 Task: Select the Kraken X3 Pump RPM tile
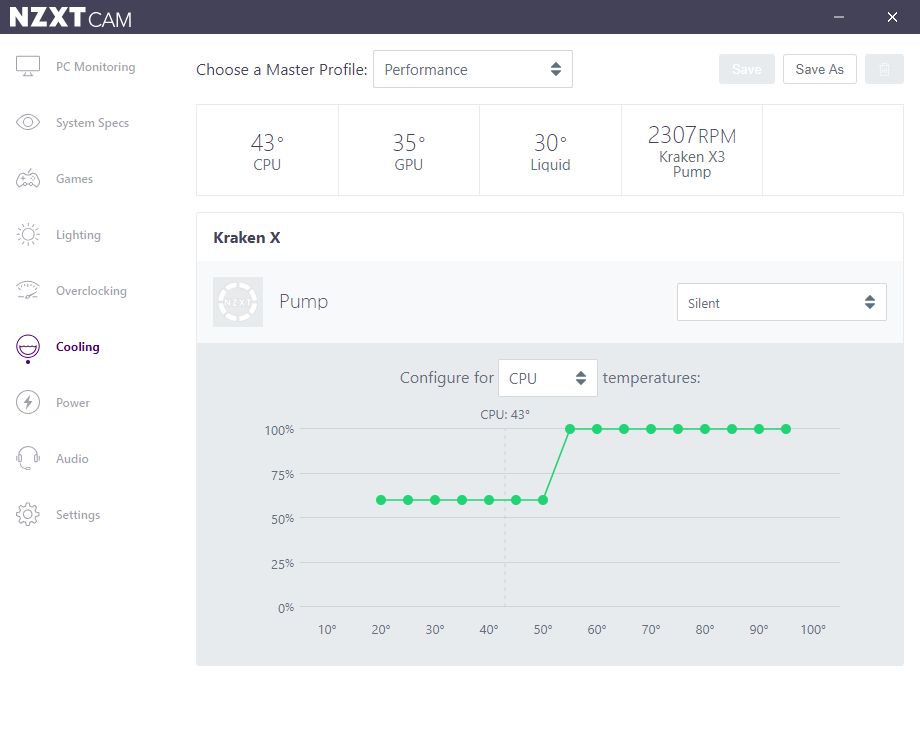pos(692,150)
